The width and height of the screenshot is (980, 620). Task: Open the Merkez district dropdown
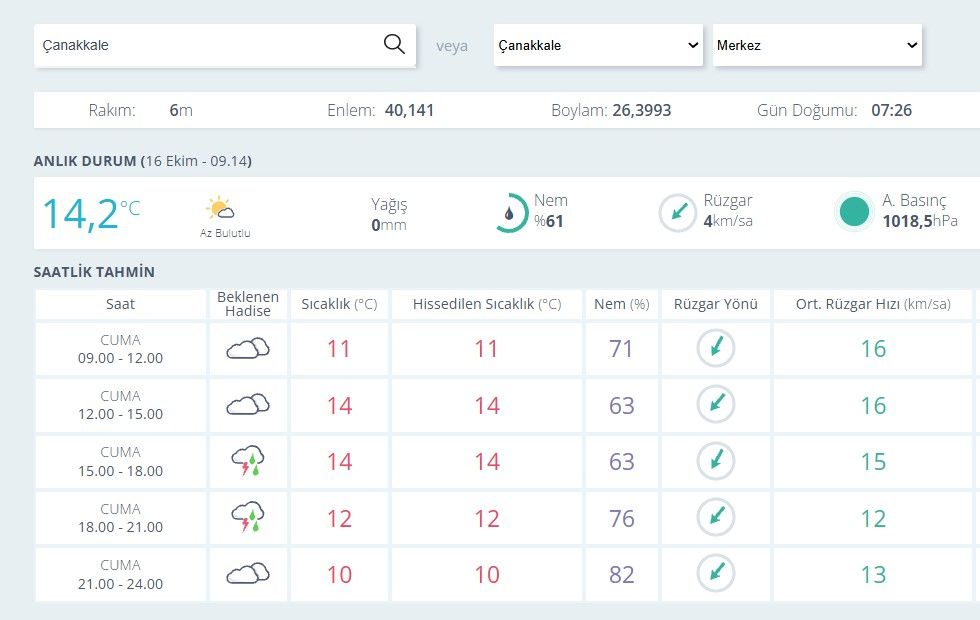817,45
